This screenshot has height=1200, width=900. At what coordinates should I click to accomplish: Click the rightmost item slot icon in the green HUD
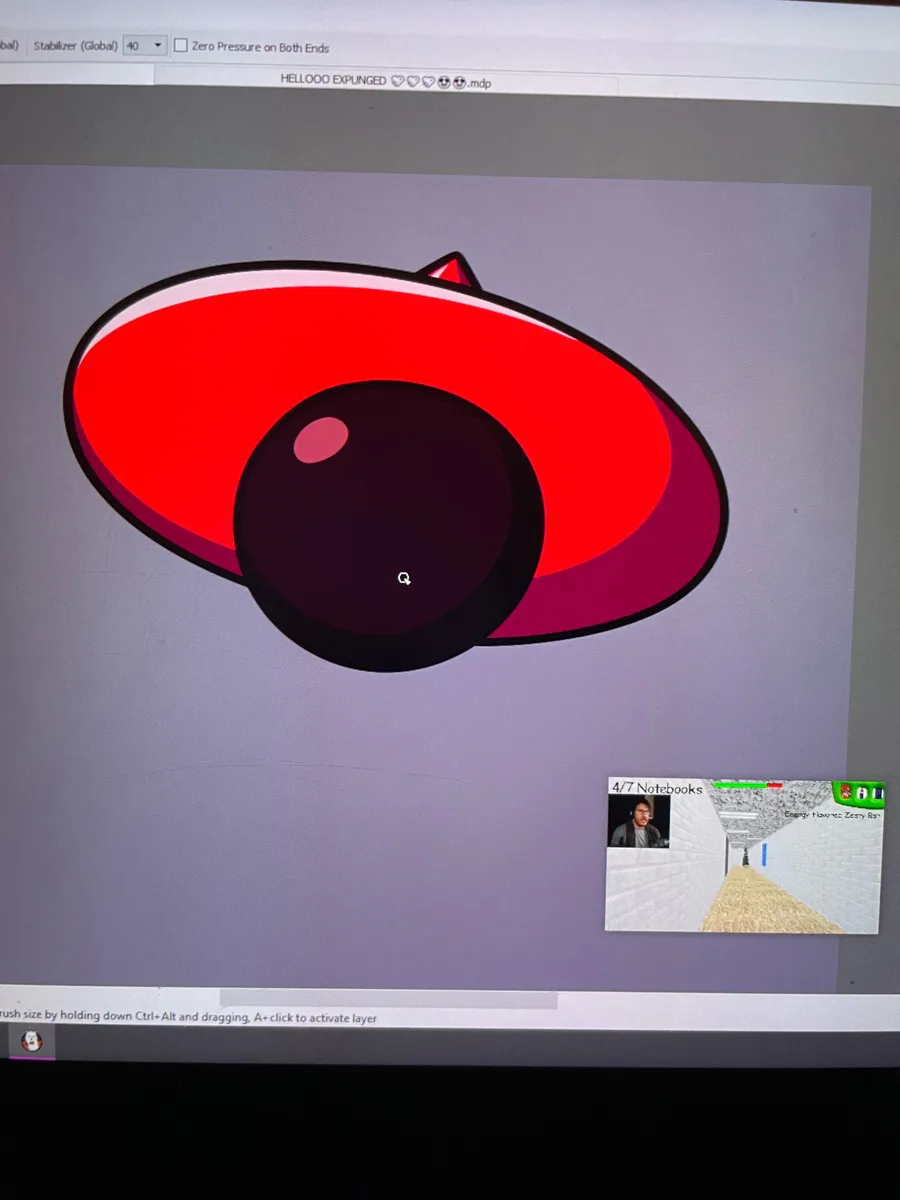click(877, 794)
